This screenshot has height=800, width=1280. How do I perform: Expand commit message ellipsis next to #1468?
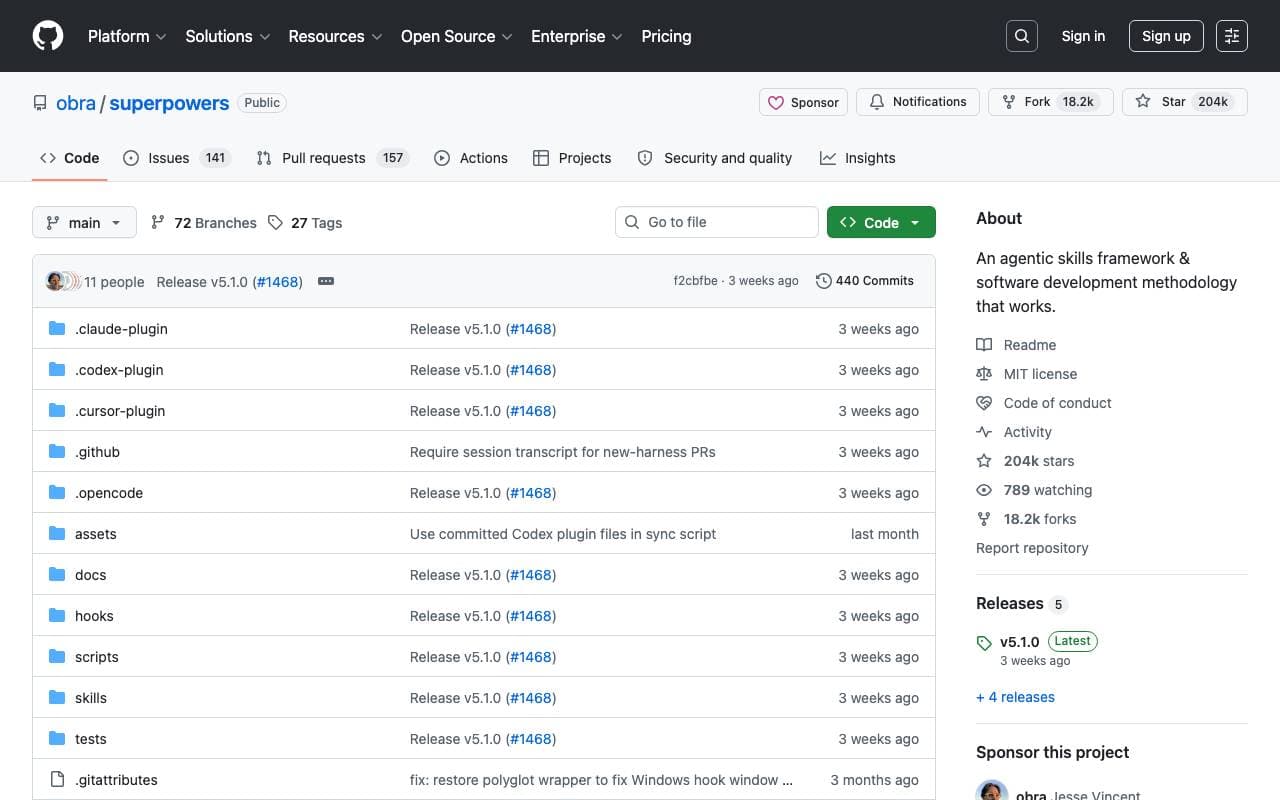pyautogui.click(x=326, y=281)
